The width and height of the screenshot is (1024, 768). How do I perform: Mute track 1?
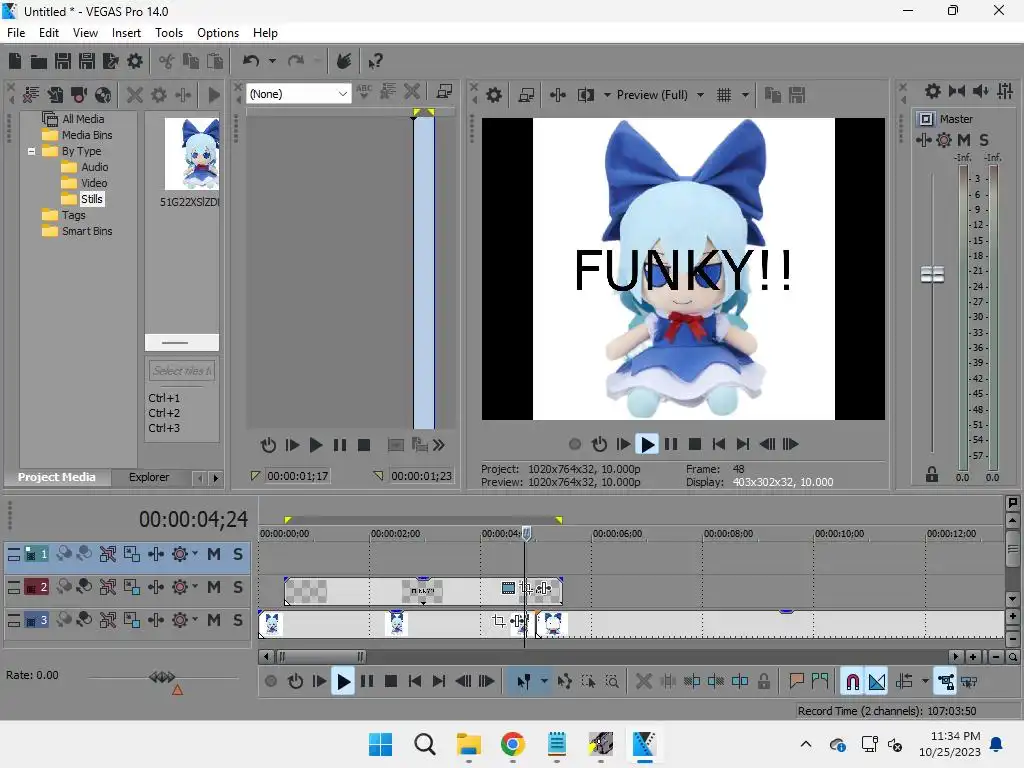point(214,554)
